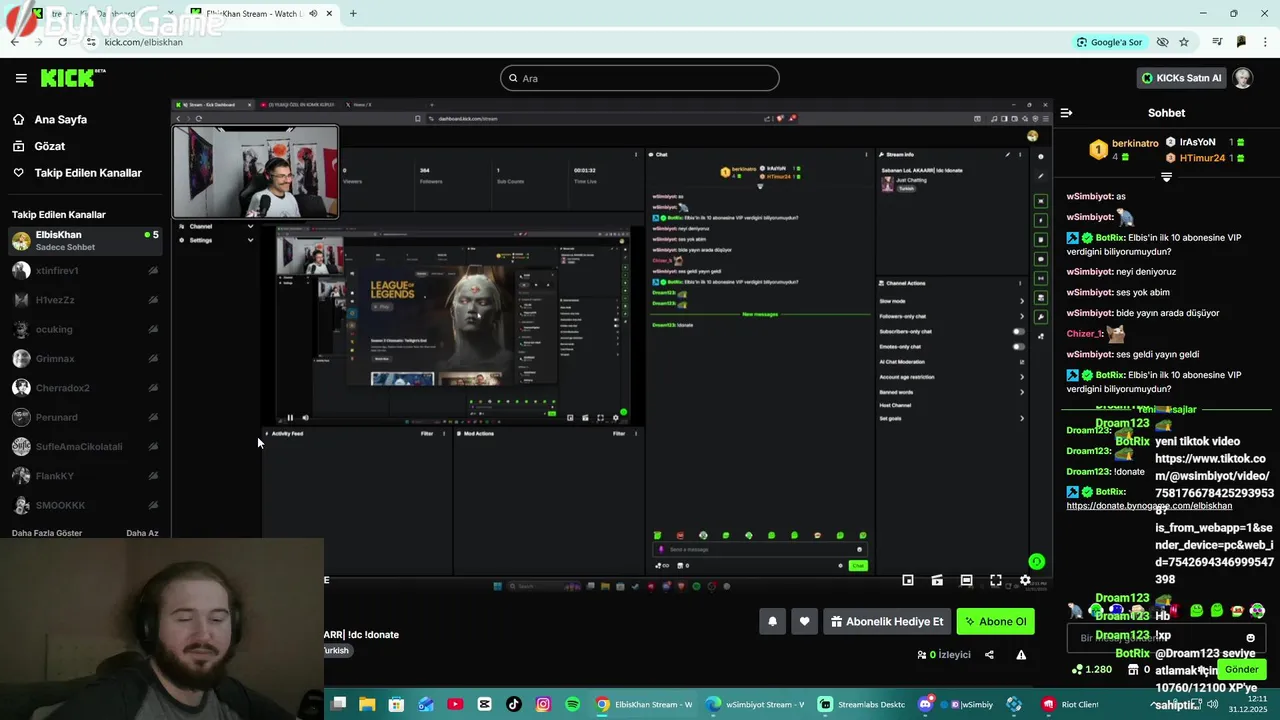The image size is (1280, 720).
Task: Select ElbisKhan in followed channels
Action: pyautogui.click(x=85, y=241)
